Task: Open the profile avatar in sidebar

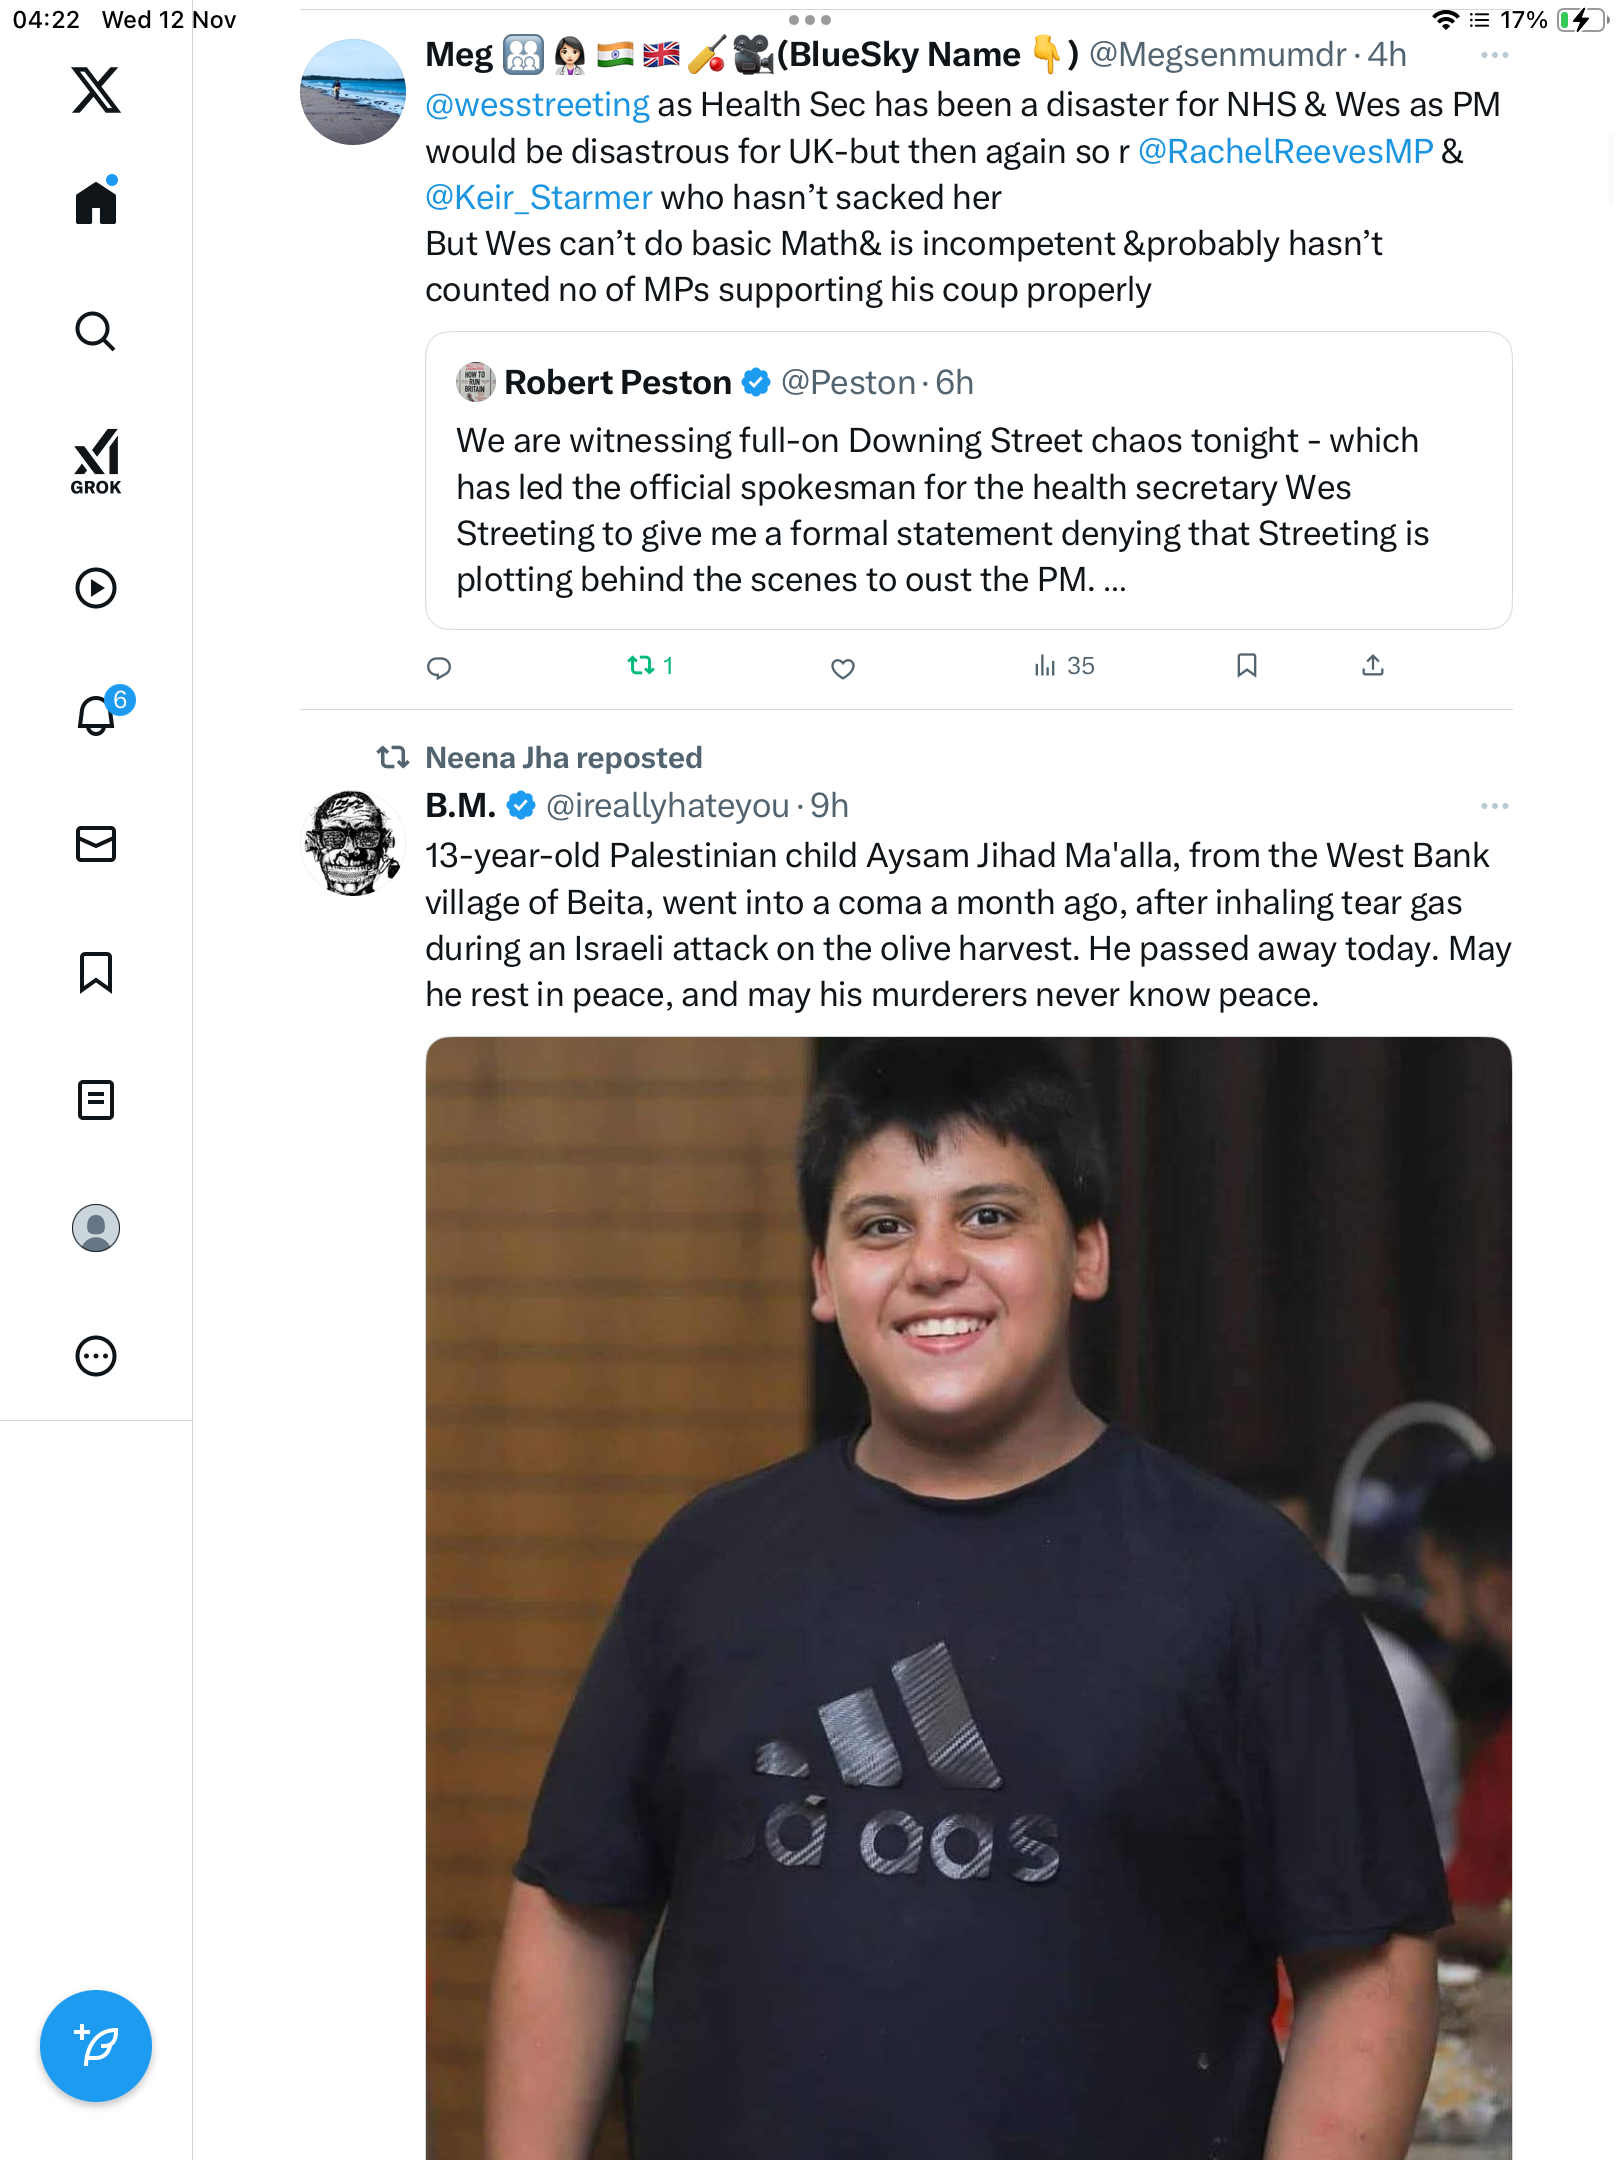Action: point(96,1228)
